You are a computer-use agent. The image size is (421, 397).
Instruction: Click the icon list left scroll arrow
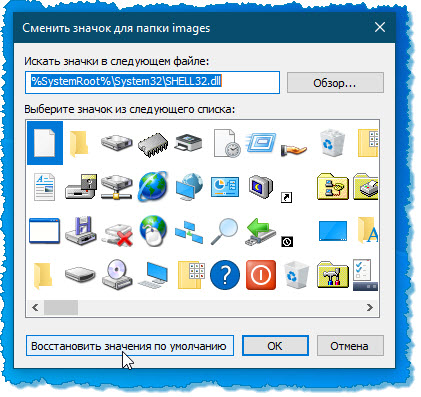coord(35,307)
